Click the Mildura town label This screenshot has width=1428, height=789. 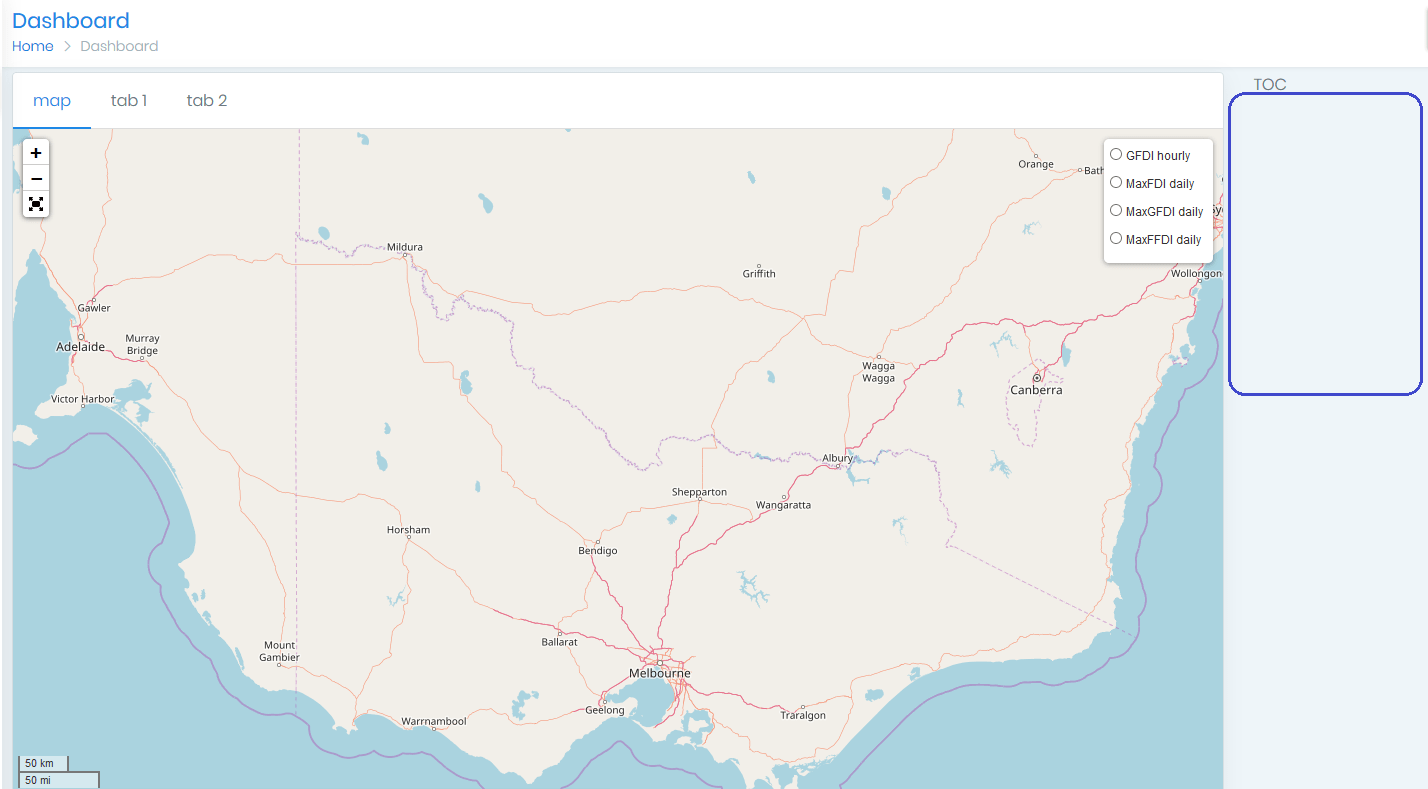[x=405, y=247]
